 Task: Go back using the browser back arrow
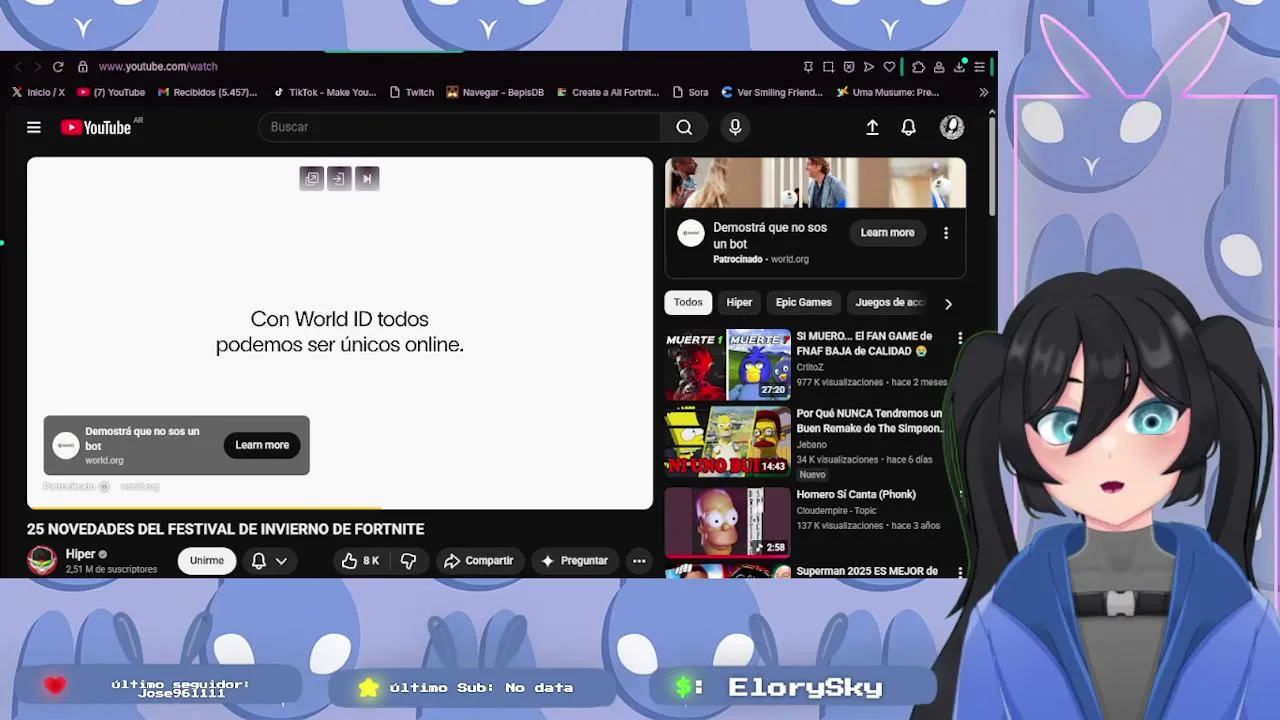click(18, 67)
